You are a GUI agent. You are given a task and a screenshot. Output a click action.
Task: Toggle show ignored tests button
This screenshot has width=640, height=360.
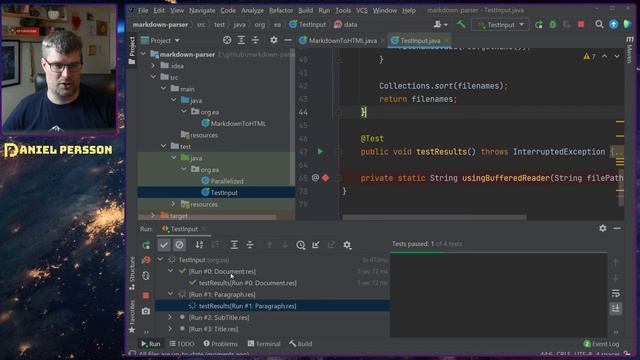(x=179, y=245)
